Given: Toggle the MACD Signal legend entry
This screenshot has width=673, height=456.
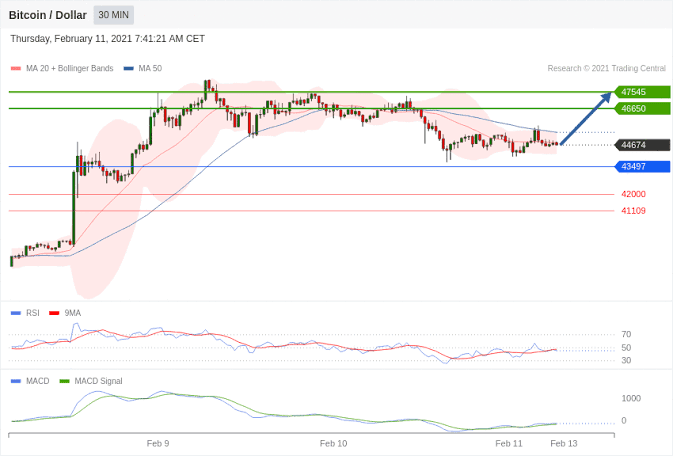Looking at the screenshot, I should pos(91,381).
